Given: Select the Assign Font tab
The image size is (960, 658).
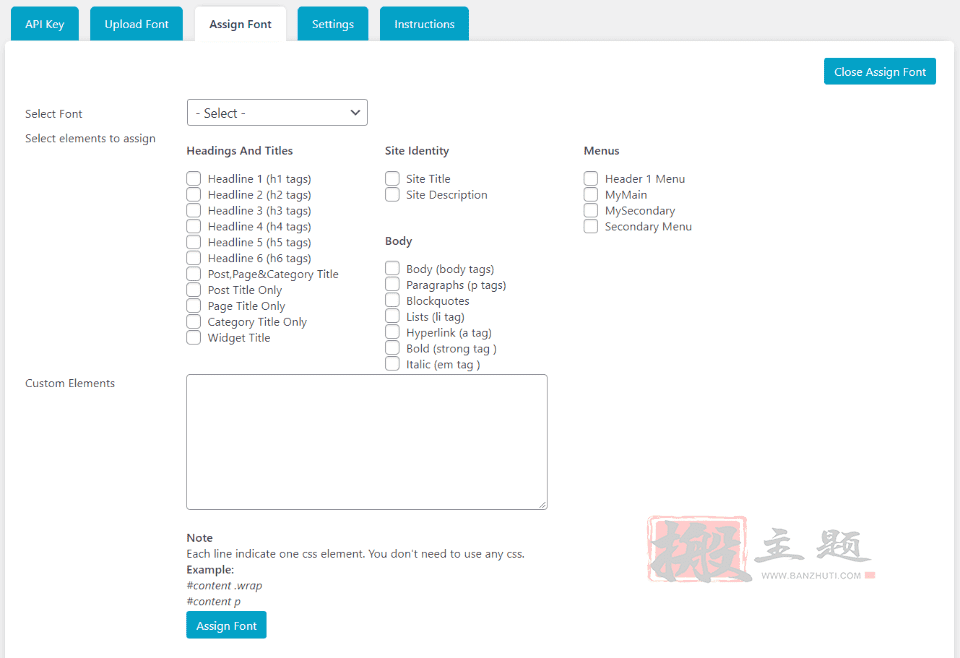Looking at the screenshot, I should (240, 24).
